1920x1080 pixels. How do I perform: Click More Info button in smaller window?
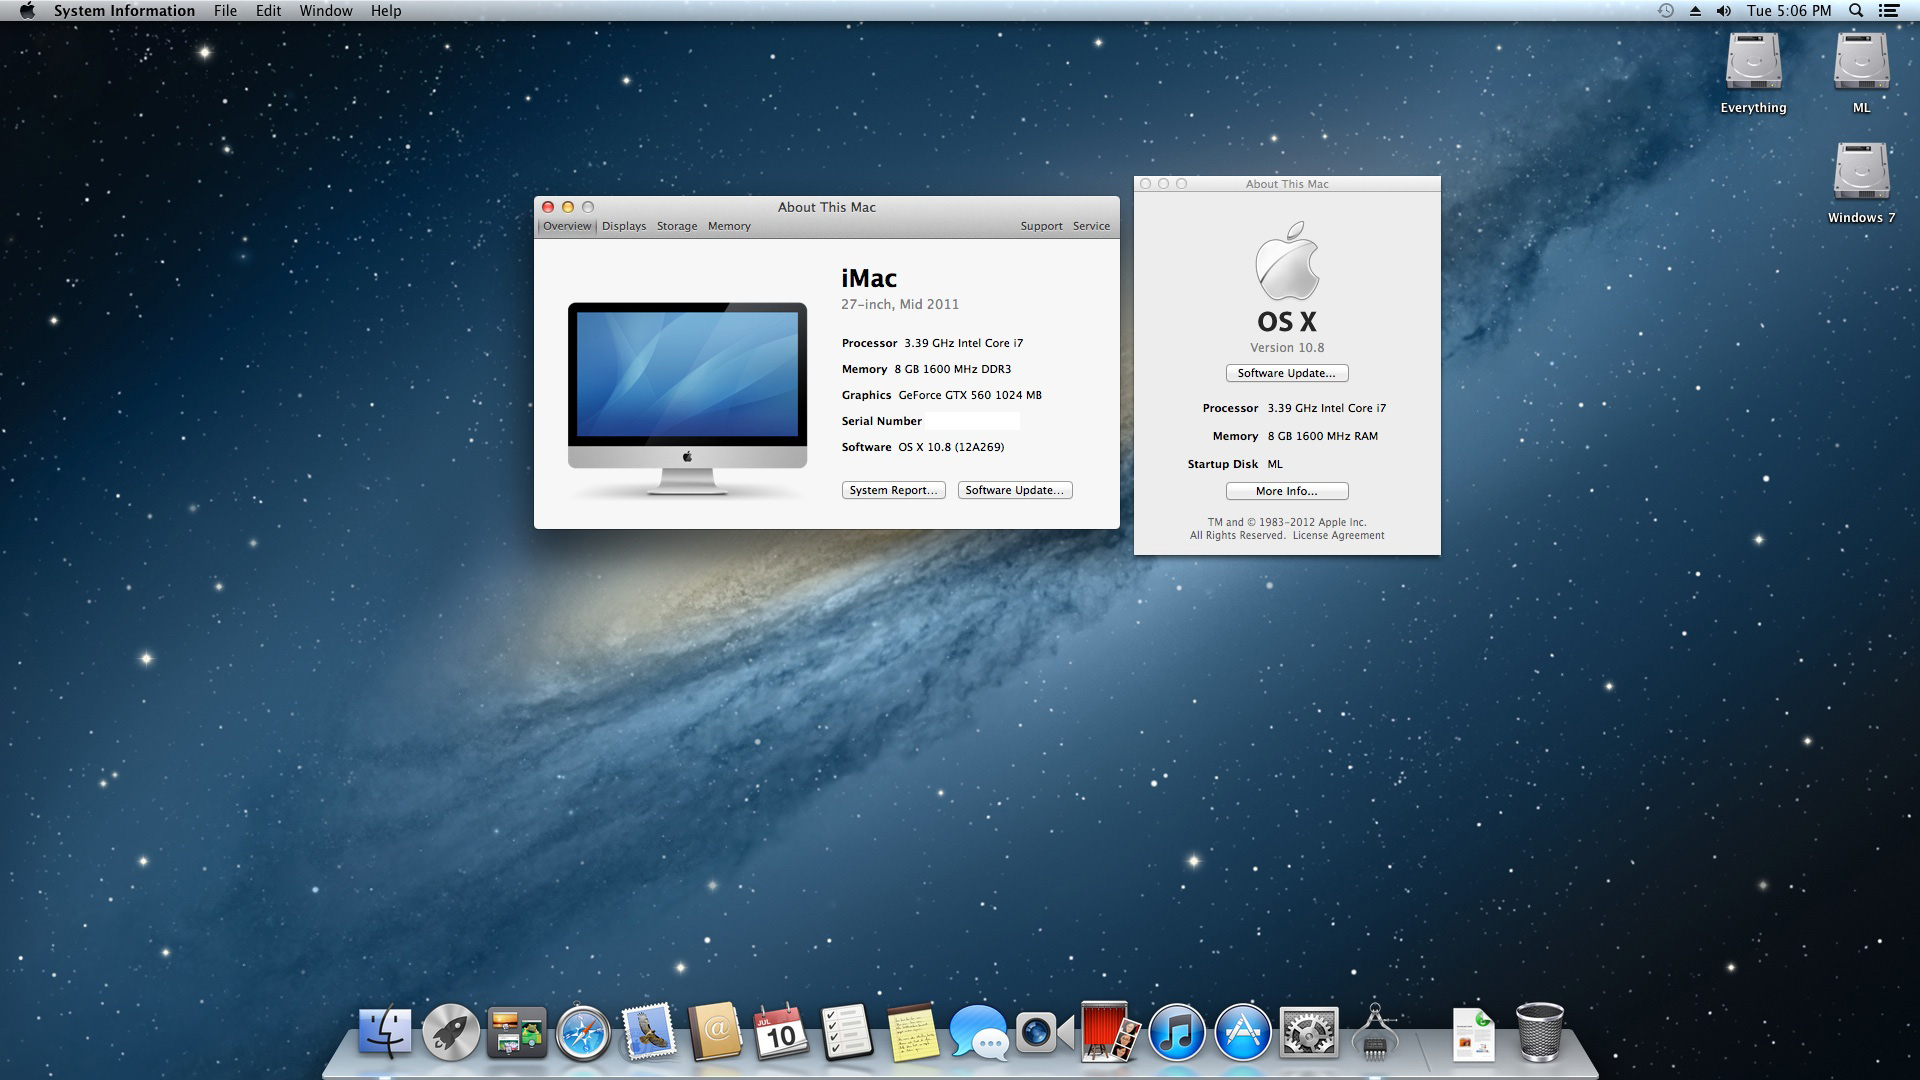click(x=1287, y=489)
